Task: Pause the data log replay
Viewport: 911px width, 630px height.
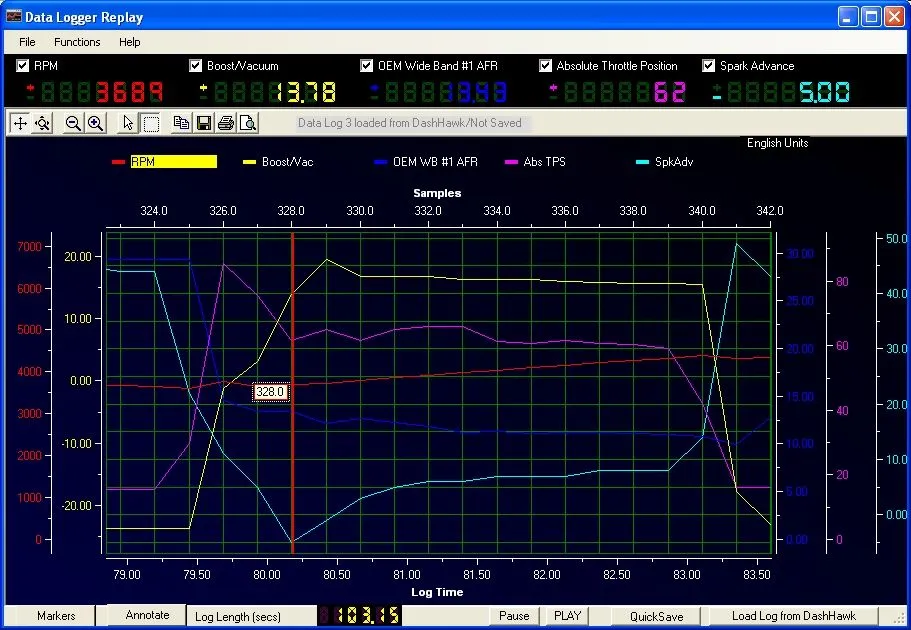Action: 513,615
